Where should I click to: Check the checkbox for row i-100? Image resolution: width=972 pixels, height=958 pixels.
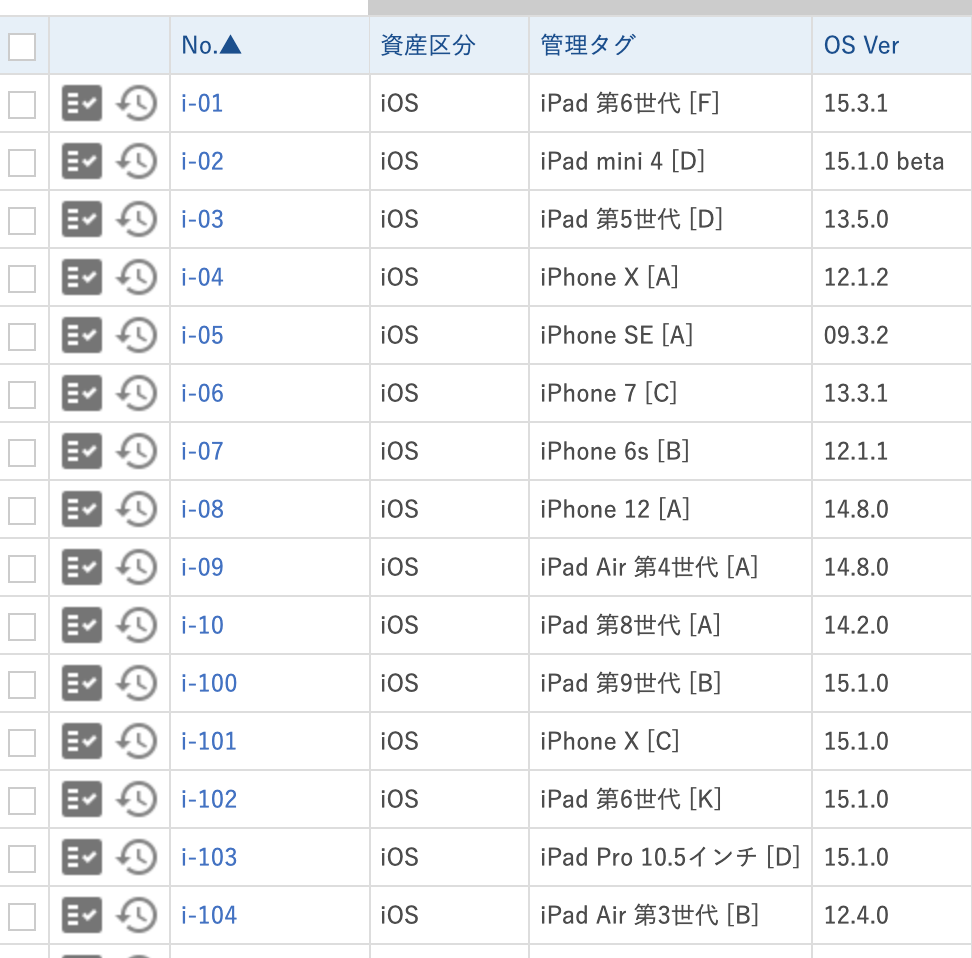(22, 684)
